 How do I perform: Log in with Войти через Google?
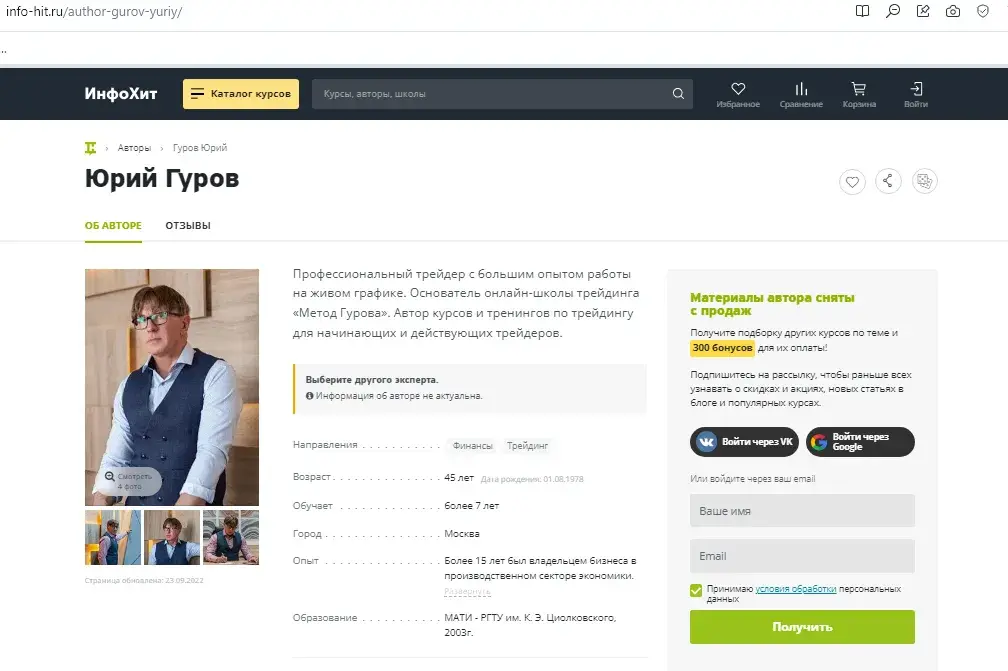click(860, 442)
